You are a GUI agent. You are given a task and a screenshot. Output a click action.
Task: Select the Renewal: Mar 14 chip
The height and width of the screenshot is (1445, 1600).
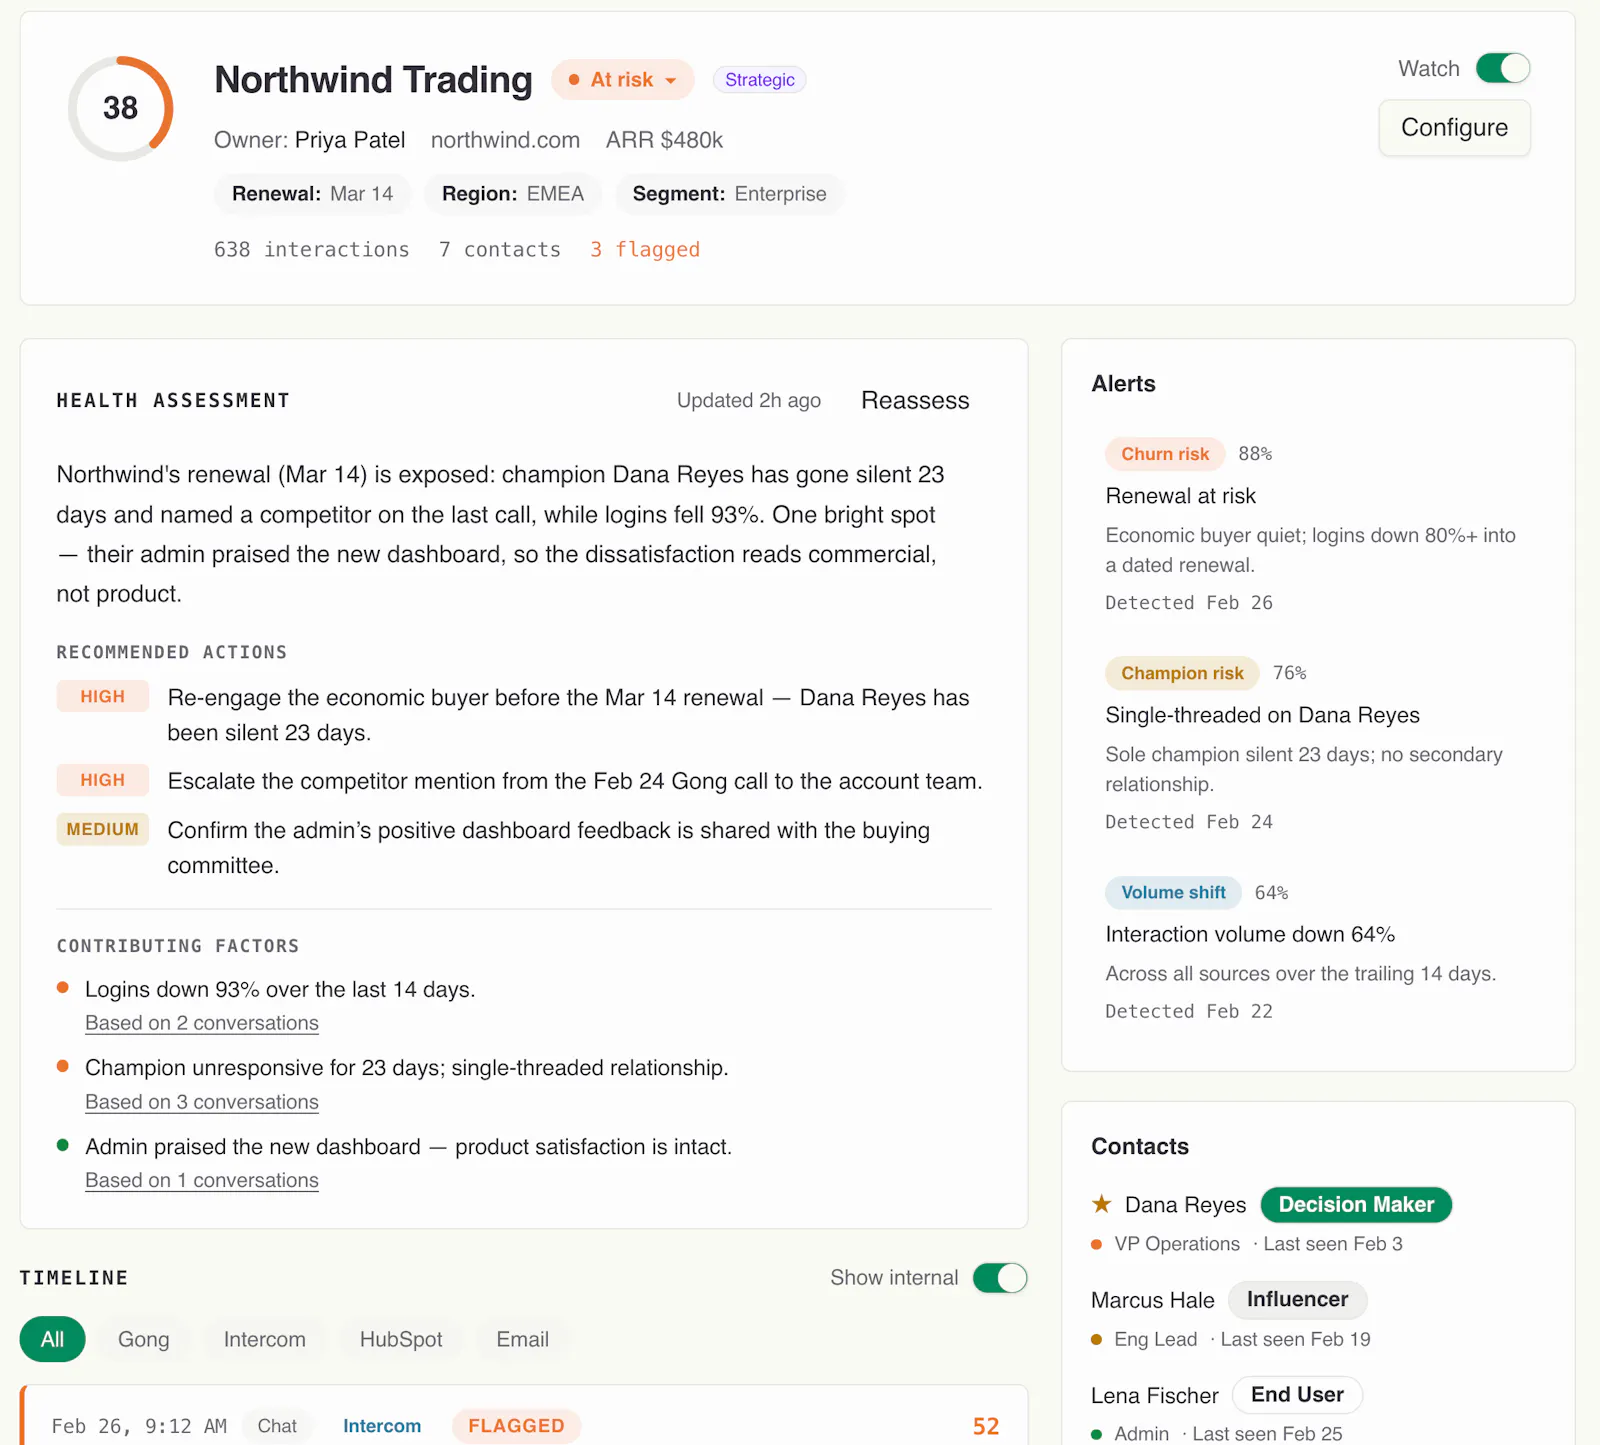click(x=312, y=194)
